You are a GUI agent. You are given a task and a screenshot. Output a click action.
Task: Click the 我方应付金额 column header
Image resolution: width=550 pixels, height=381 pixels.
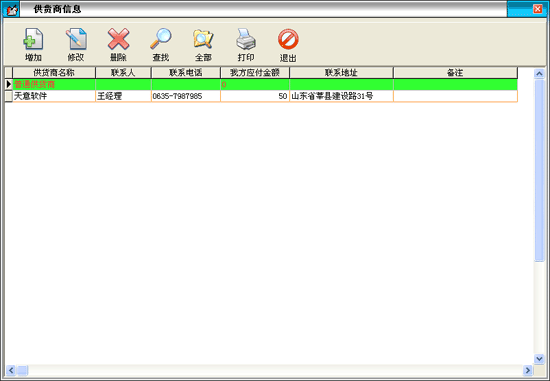tap(255, 73)
